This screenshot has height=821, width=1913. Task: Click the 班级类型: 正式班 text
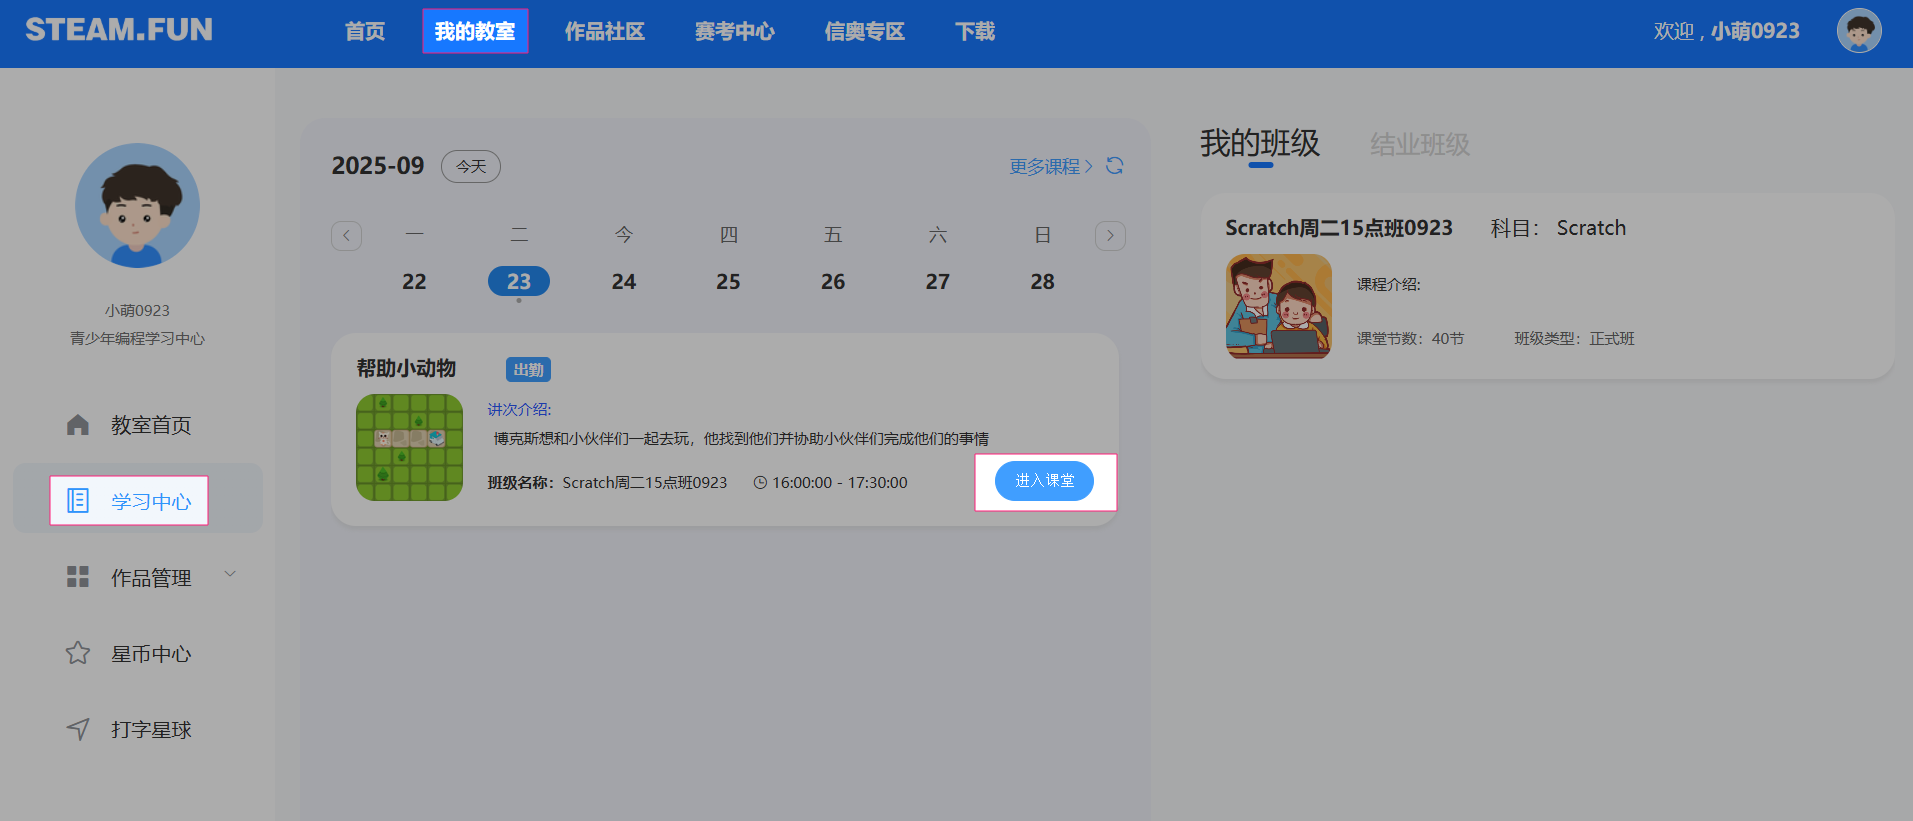point(1574,339)
